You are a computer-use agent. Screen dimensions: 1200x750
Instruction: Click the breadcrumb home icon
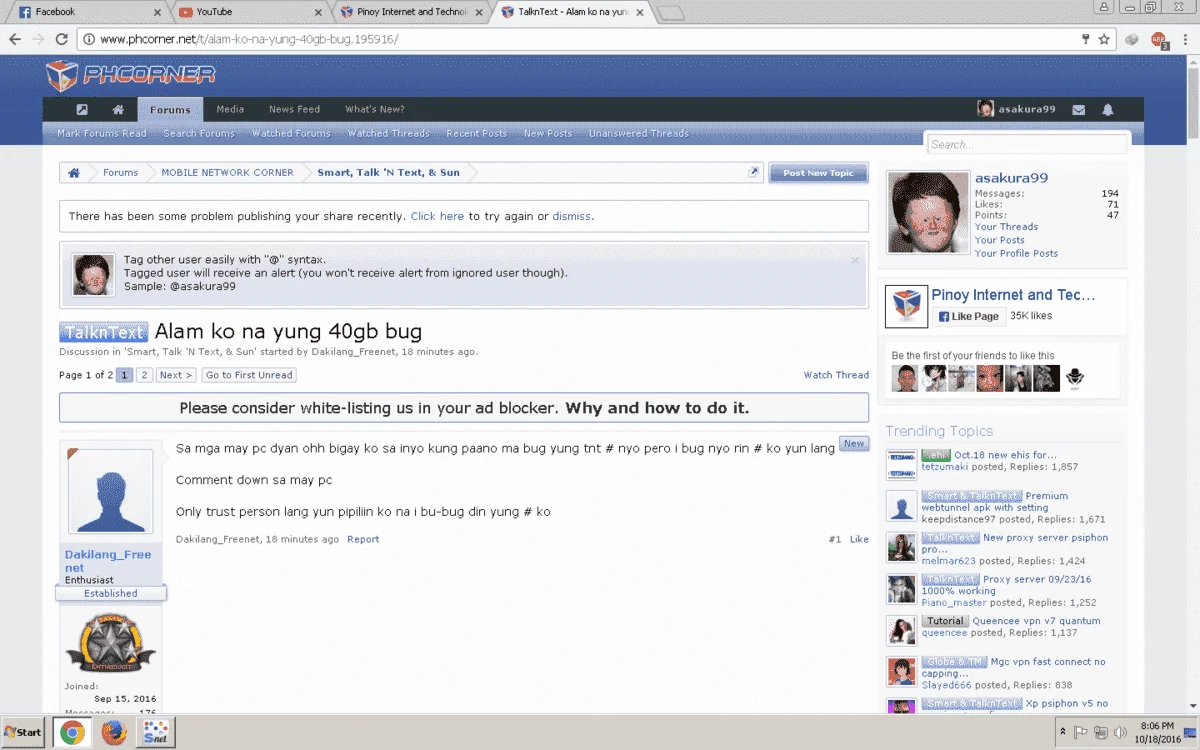[74, 173]
